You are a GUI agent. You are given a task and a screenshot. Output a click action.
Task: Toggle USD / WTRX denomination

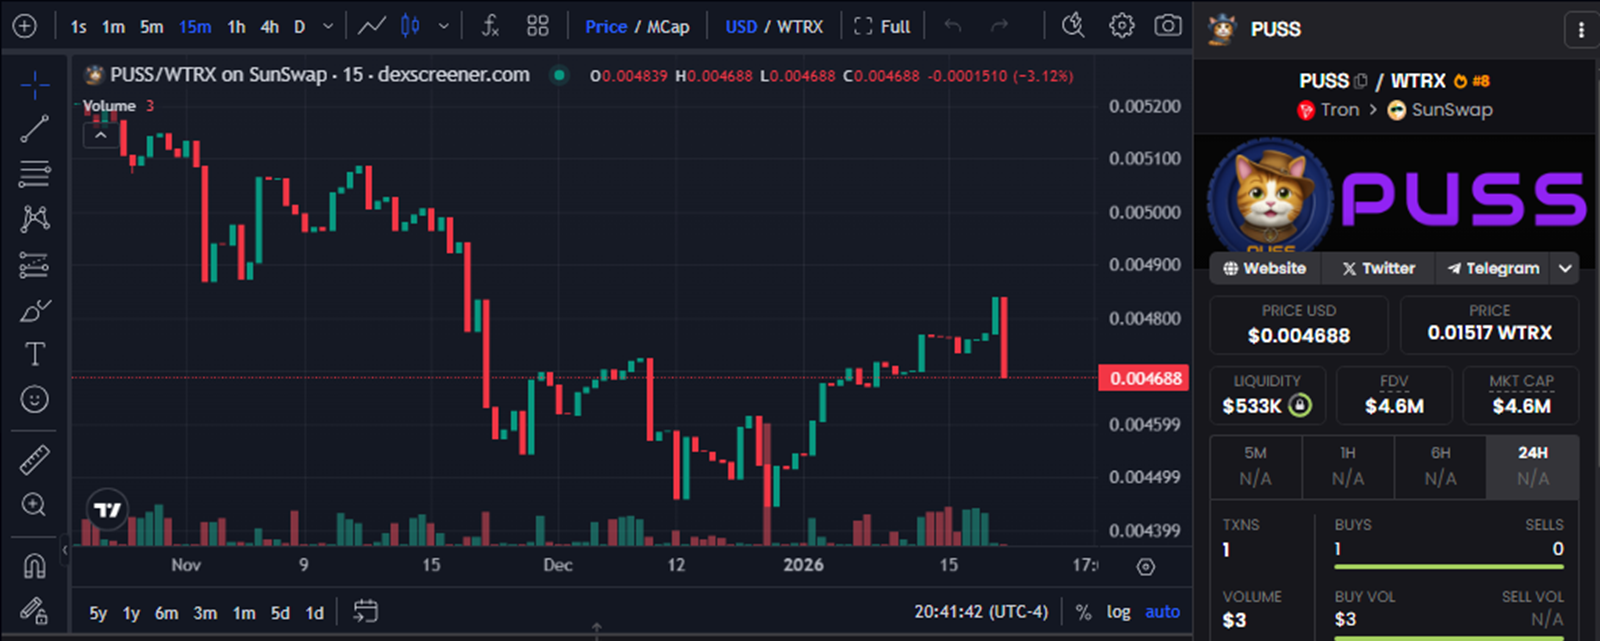pos(774,27)
